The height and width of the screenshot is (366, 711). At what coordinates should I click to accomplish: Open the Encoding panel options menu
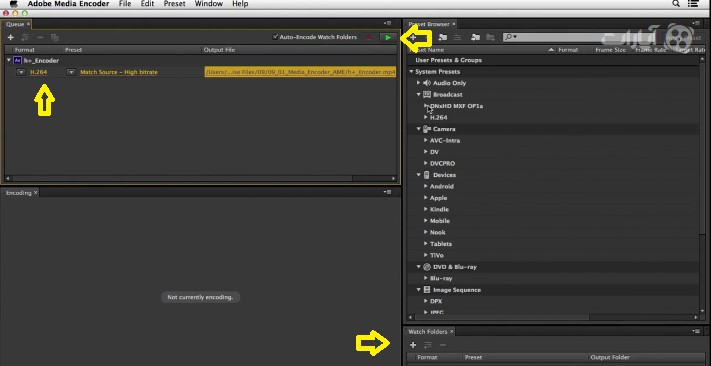[387, 192]
